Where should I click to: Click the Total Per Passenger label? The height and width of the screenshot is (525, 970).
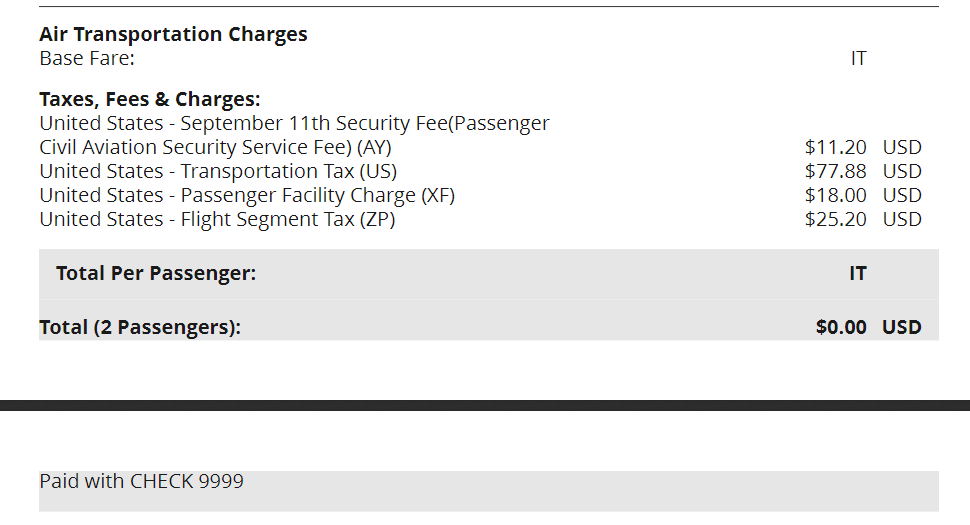coord(156,273)
